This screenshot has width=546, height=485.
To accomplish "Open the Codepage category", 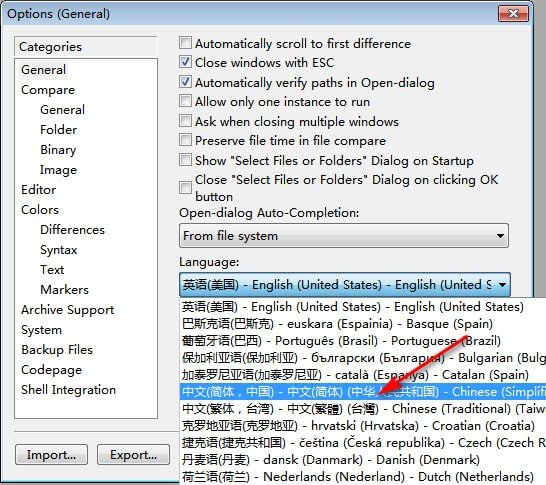I will pyautogui.click(x=51, y=370).
